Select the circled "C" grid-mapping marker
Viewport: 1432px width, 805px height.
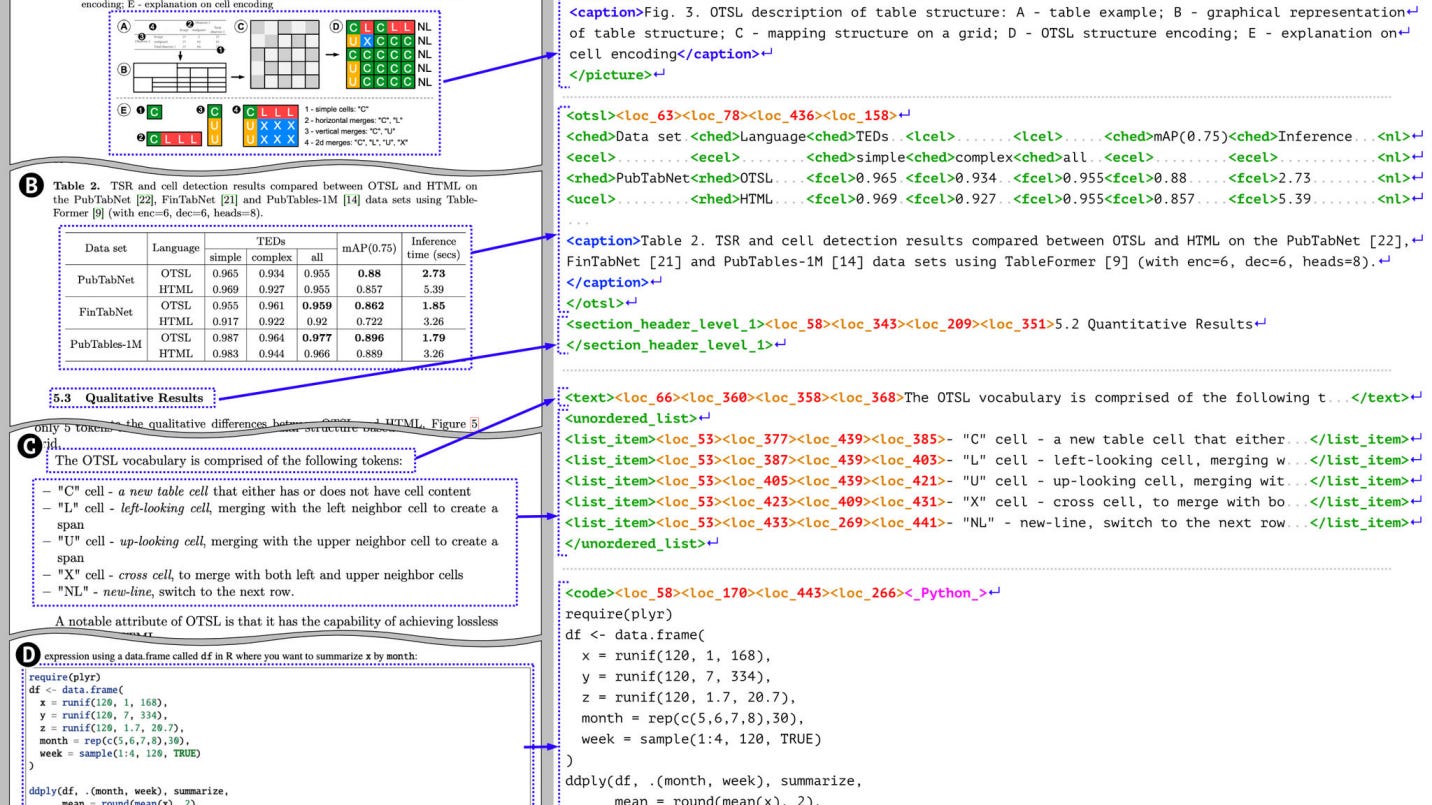(240, 26)
